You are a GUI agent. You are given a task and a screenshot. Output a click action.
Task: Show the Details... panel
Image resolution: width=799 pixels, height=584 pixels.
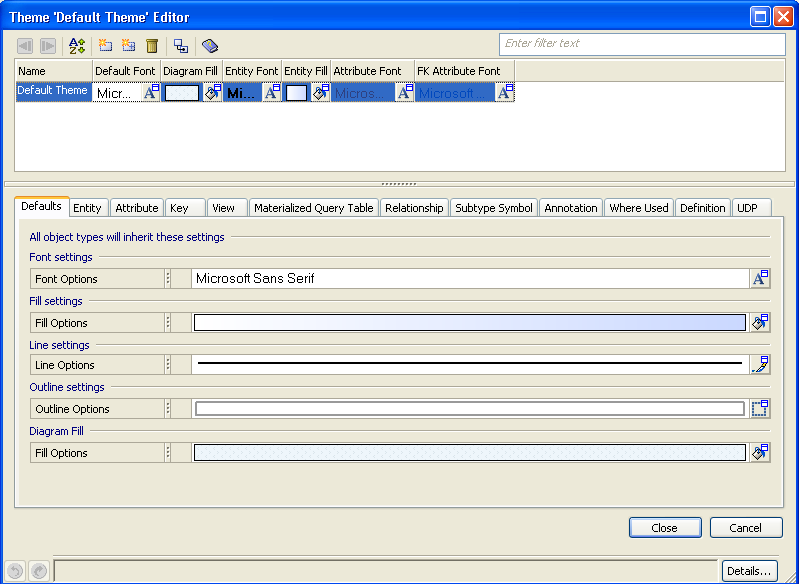coord(749,571)
